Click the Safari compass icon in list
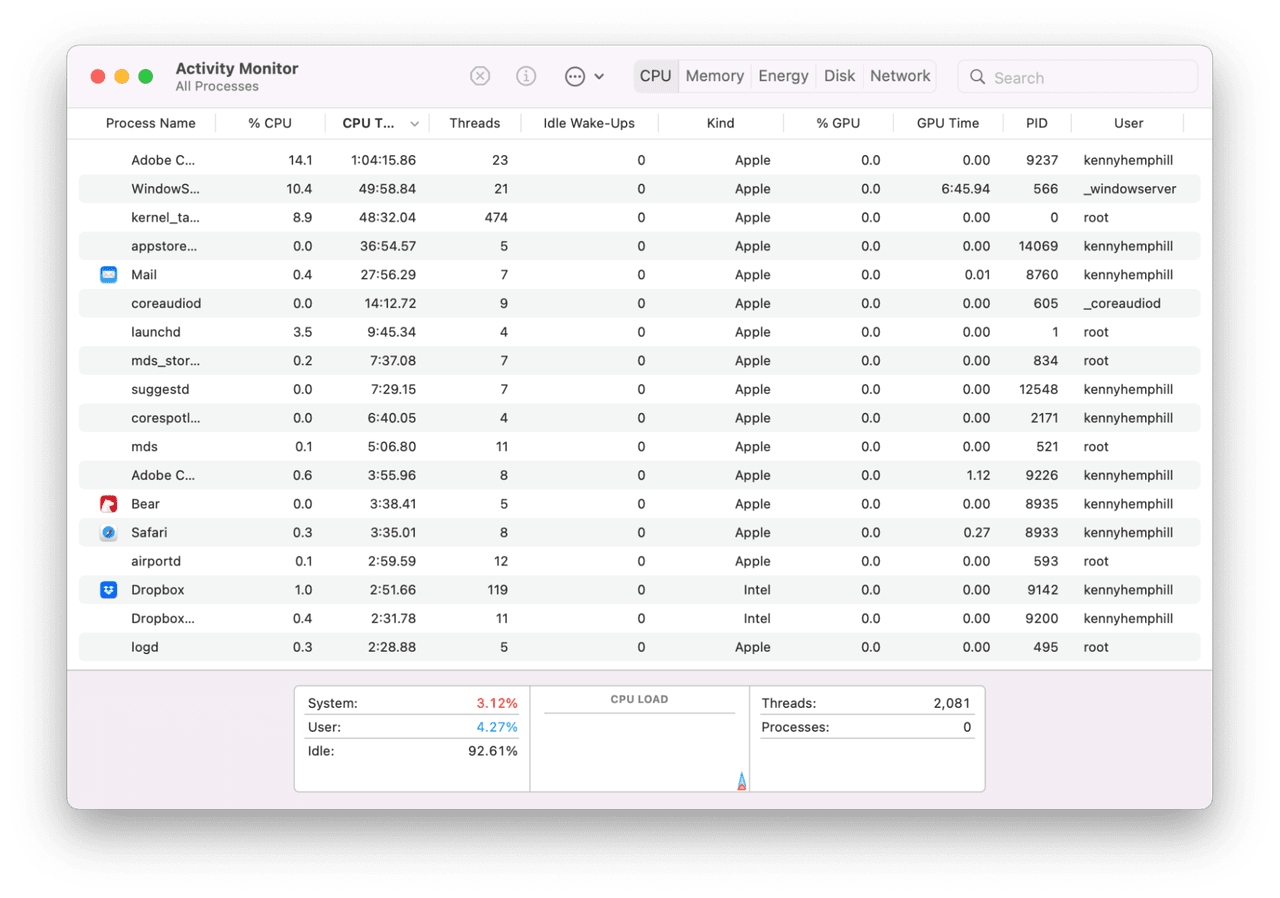This screenshot has height=898, width=1280. click(109, 533)
